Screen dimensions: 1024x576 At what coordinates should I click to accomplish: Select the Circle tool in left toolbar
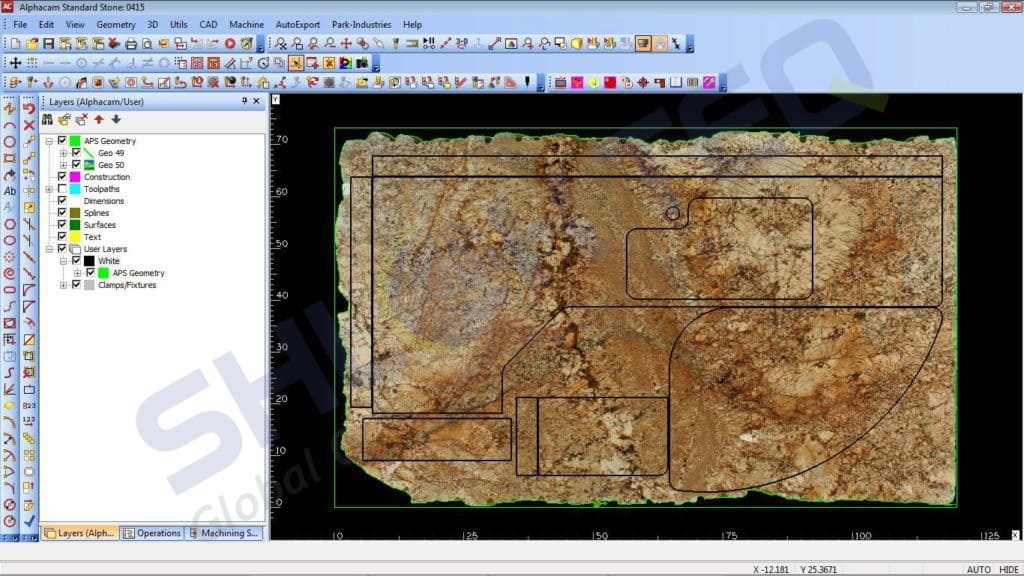click(10, 142)
